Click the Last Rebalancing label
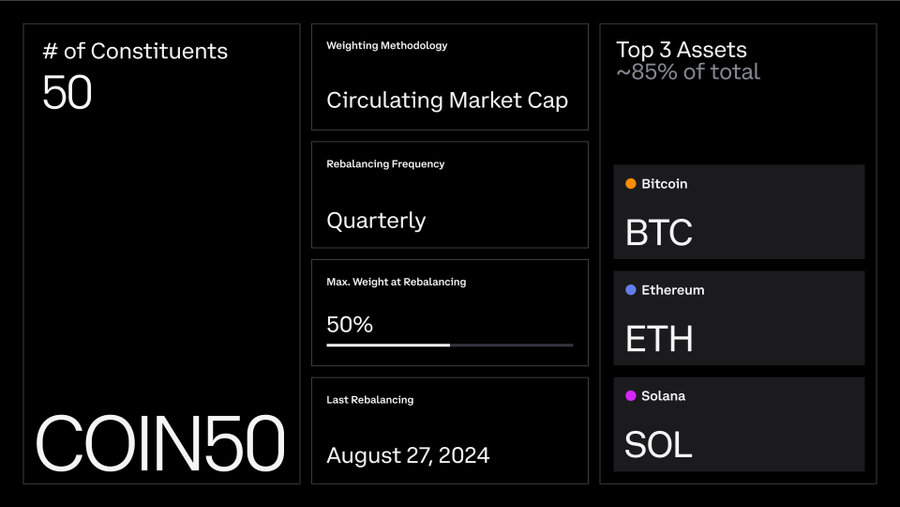Screen dimensions: 900x507 point(370,400)
